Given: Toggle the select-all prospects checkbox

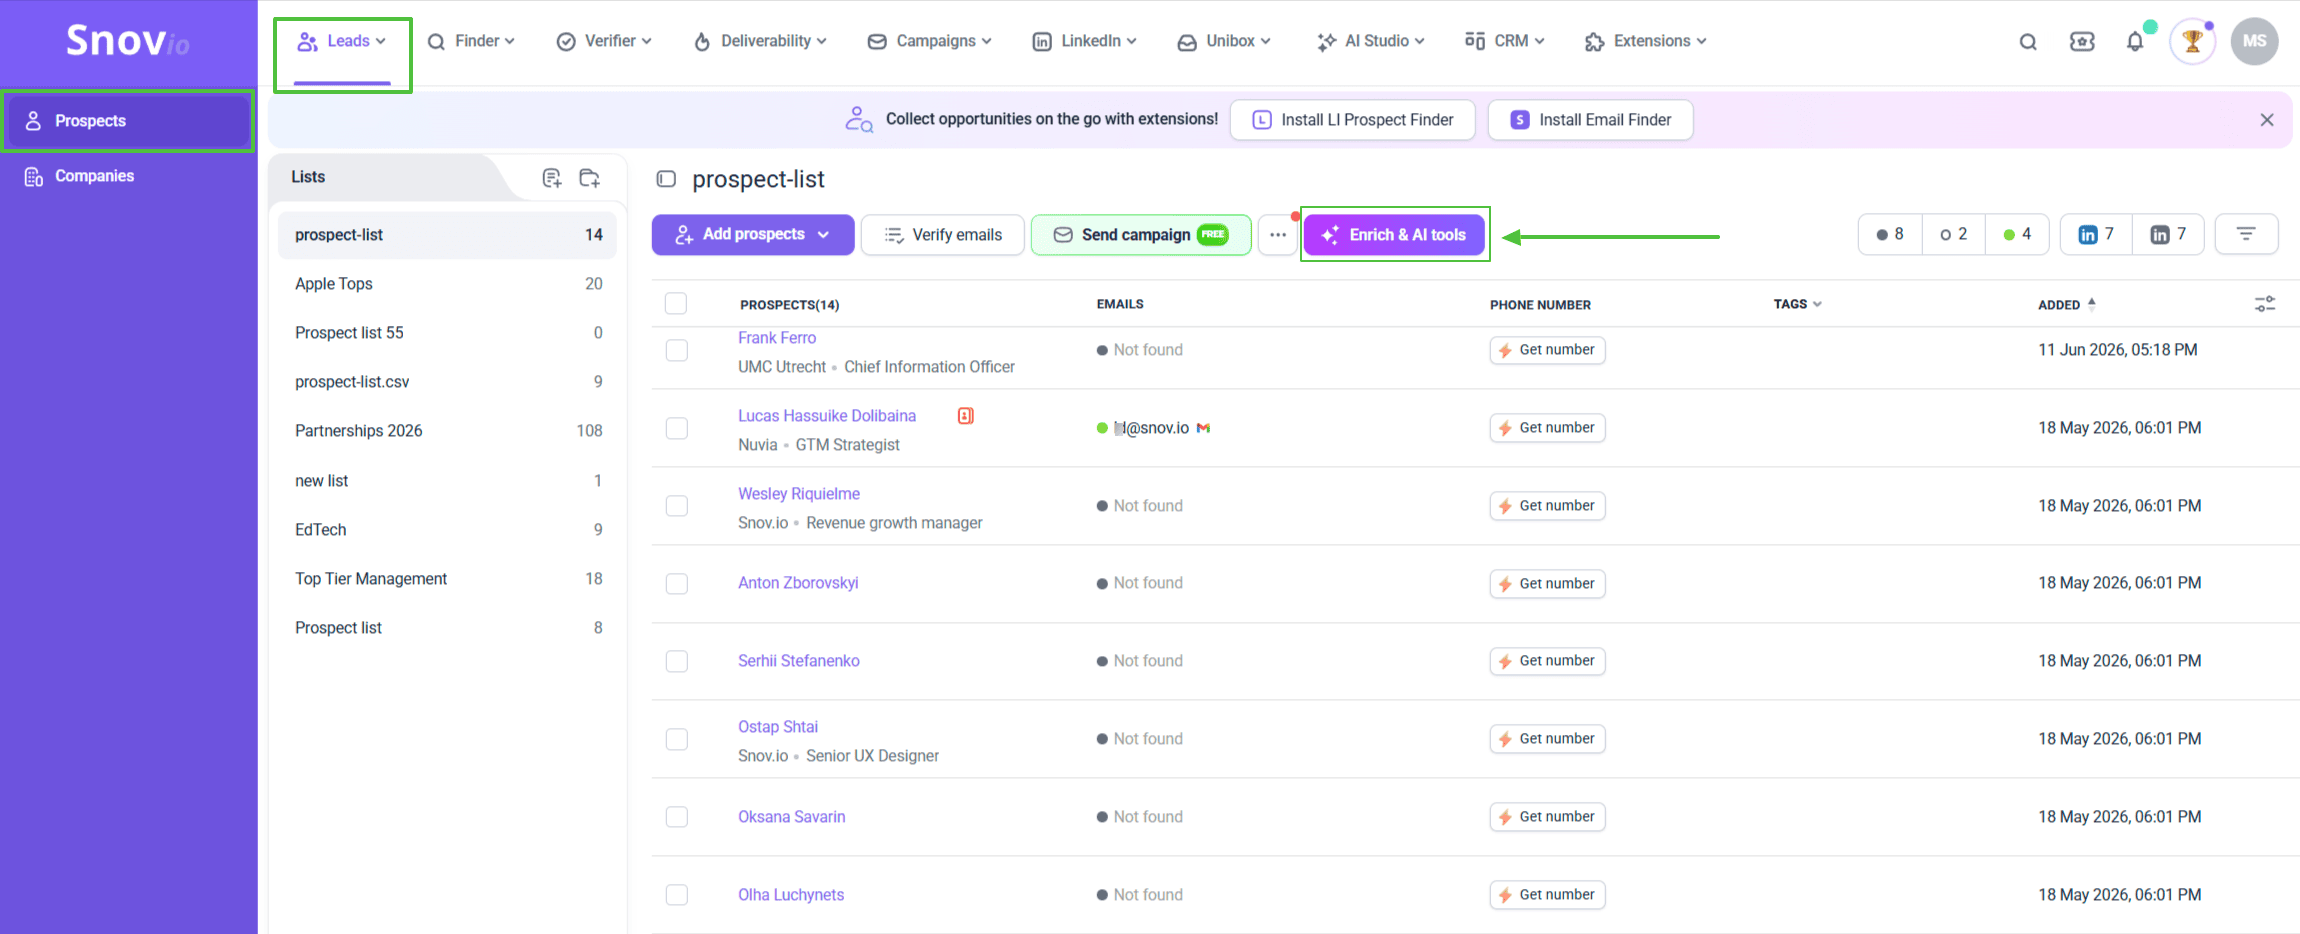Looking at the screenshot, I should [676, 304].
